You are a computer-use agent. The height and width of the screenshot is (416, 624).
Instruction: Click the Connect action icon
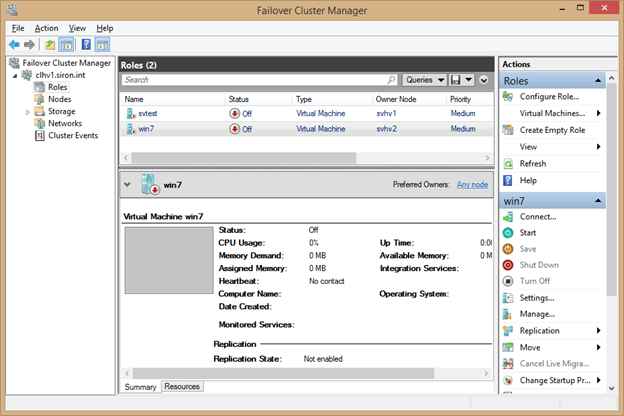(508, 216)
